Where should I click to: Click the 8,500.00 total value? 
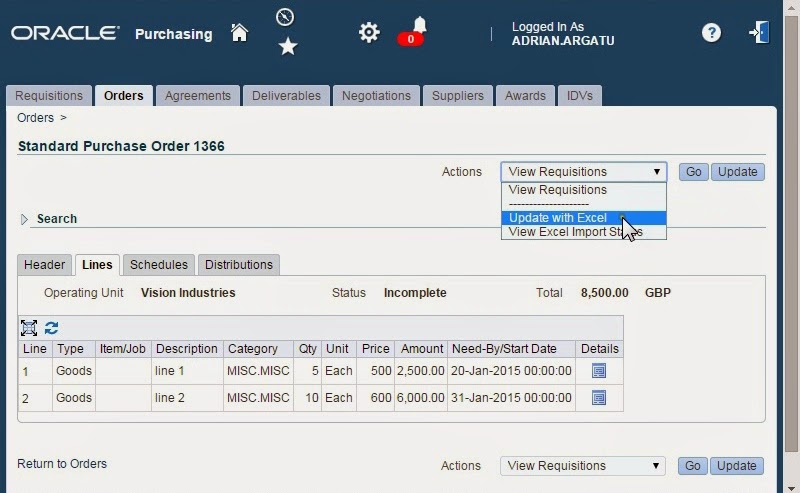tap(605, 293)
